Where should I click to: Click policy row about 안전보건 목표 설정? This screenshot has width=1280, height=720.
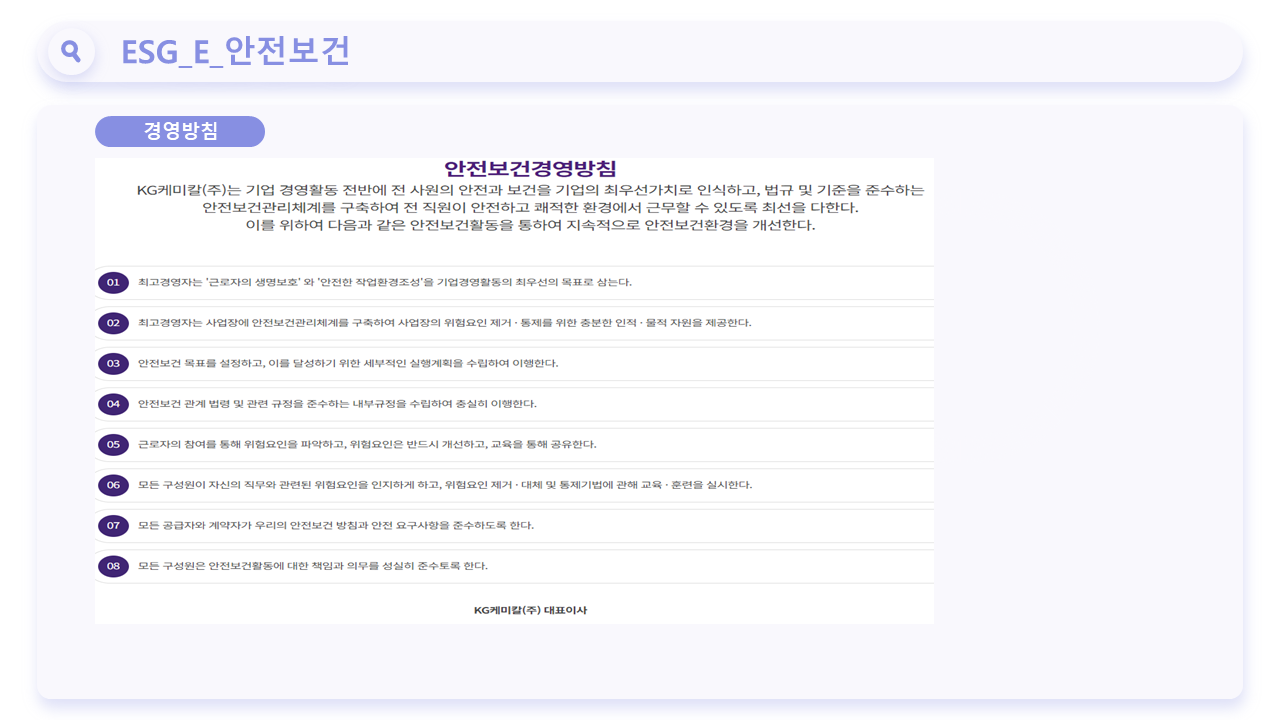coord(515,364)
